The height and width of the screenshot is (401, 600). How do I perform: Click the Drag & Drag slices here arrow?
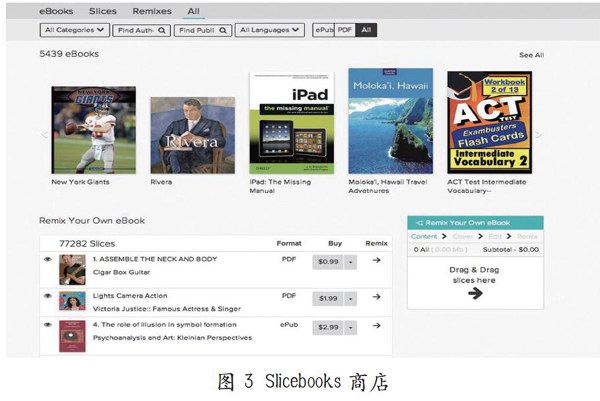pos(475,293)
